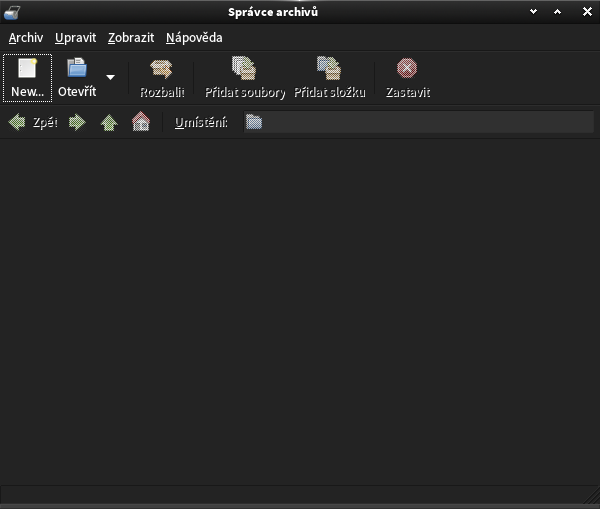600x509 pixels.
Task: Click the resize grip in the window corner
Action: pyautogui.click(x=591, y=496)
